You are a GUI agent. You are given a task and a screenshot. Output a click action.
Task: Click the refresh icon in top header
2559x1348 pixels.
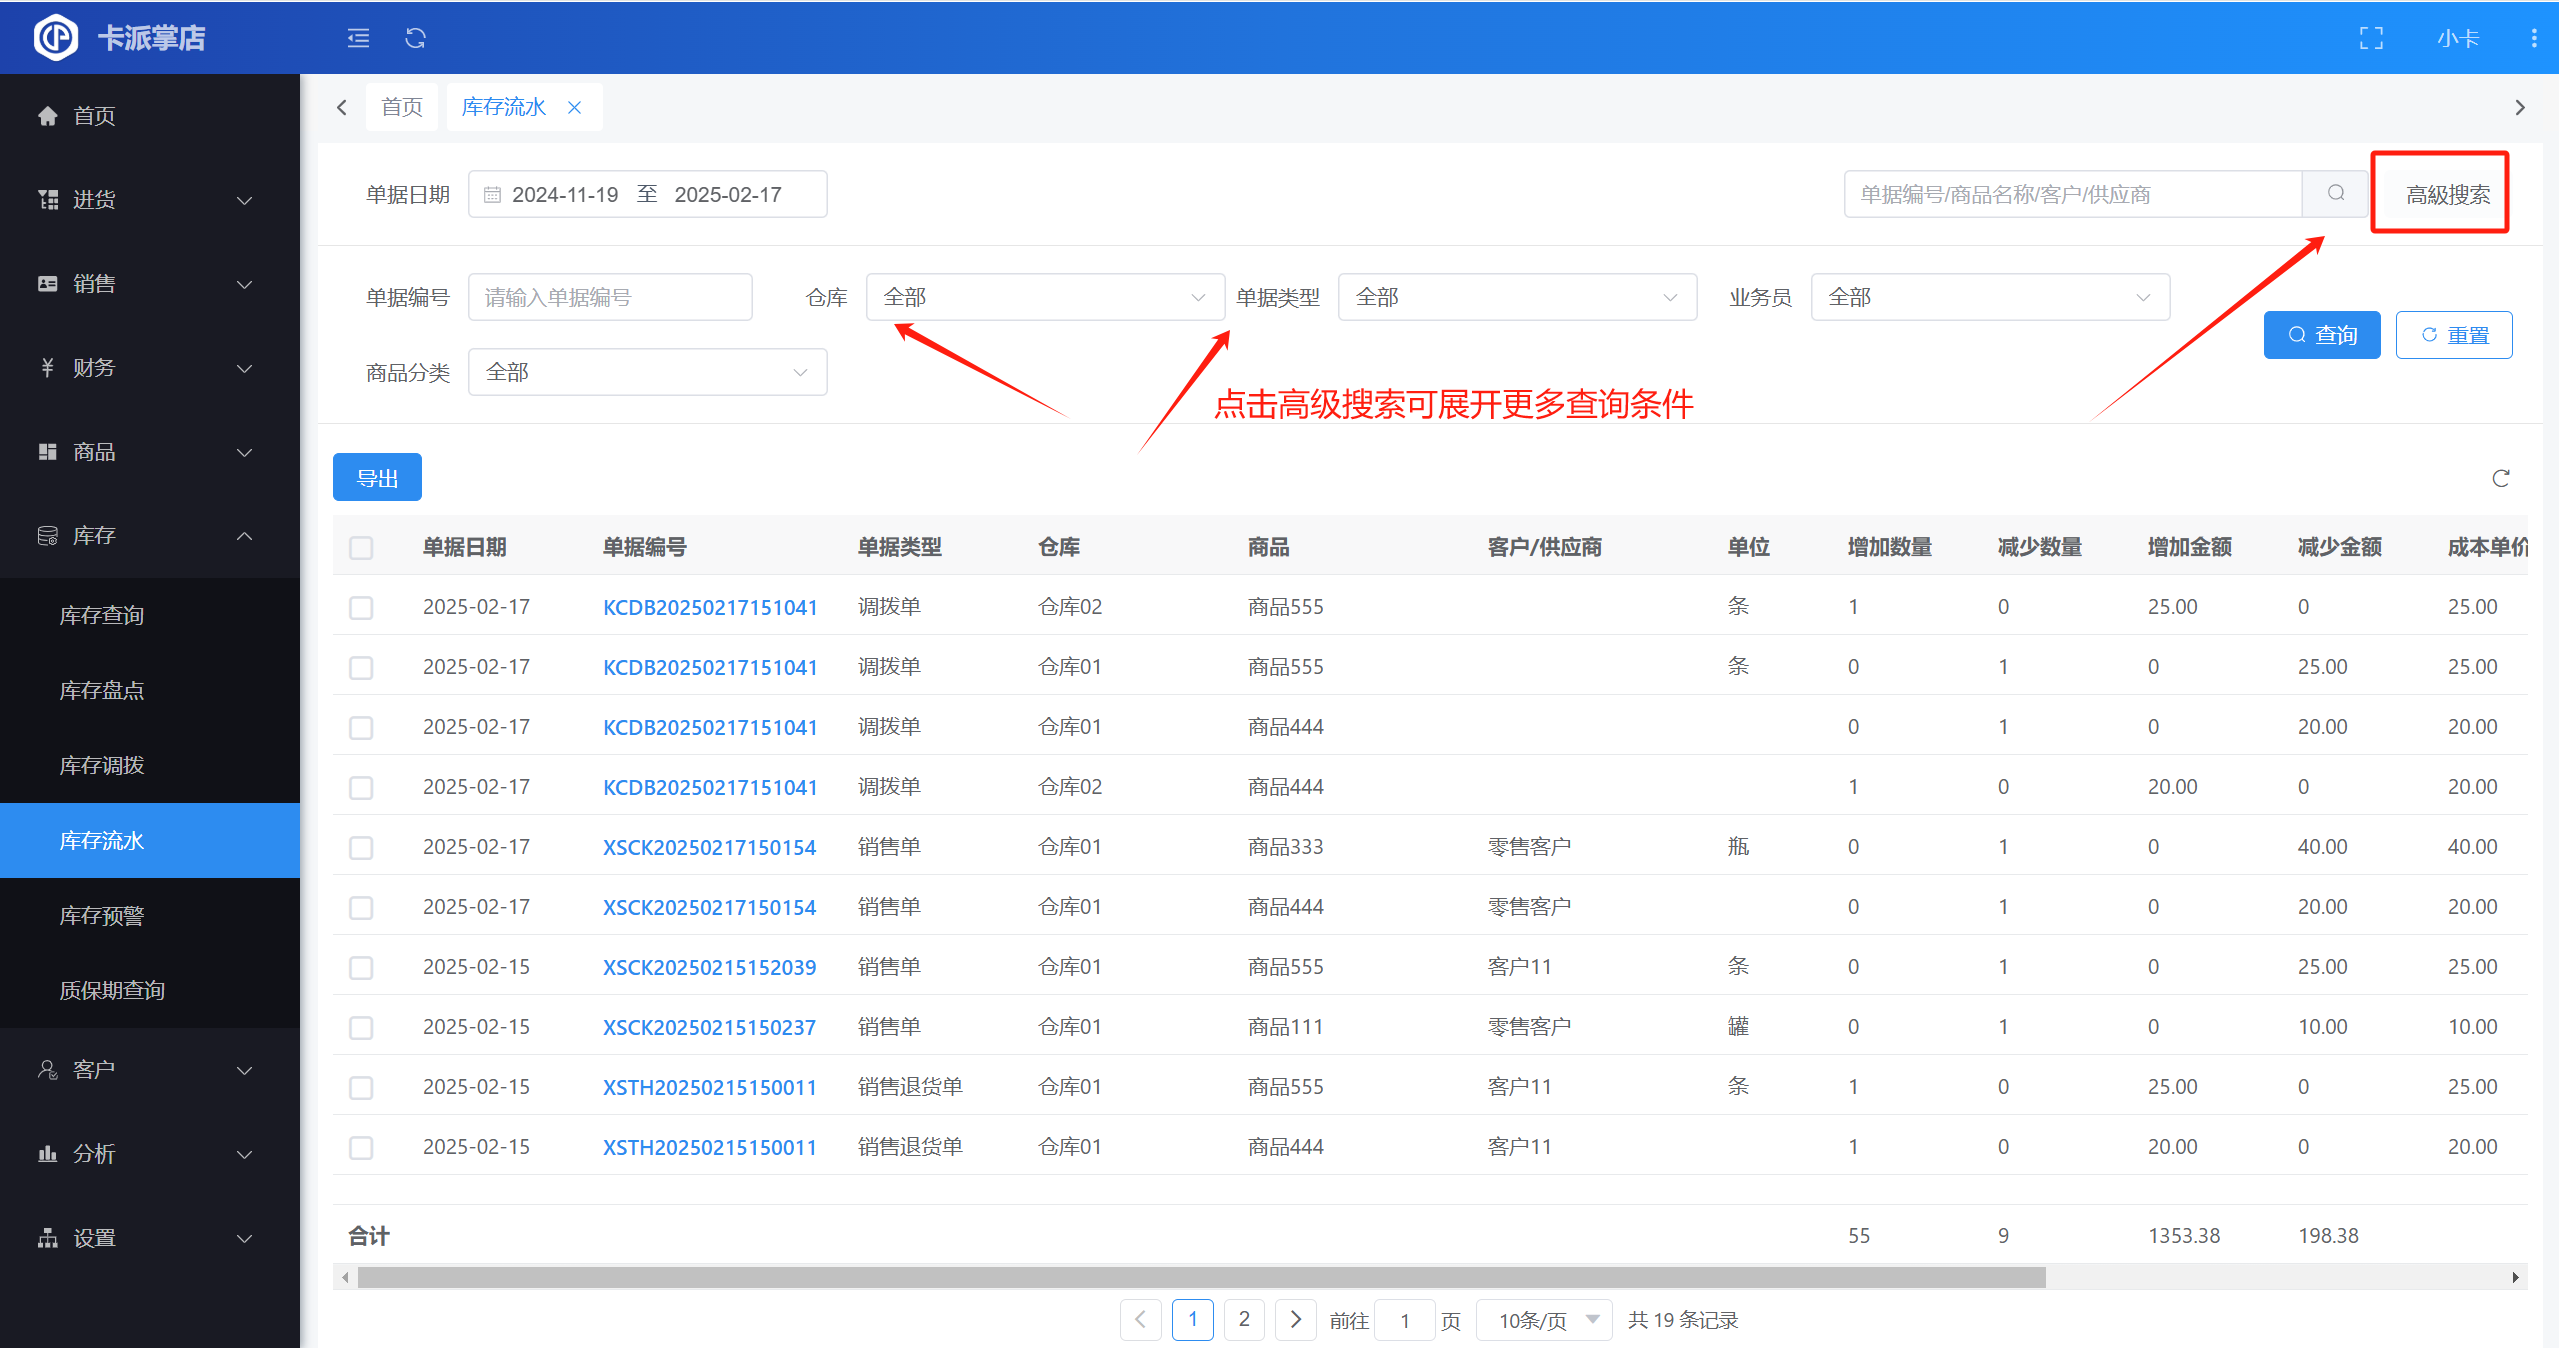click(415, 38)
